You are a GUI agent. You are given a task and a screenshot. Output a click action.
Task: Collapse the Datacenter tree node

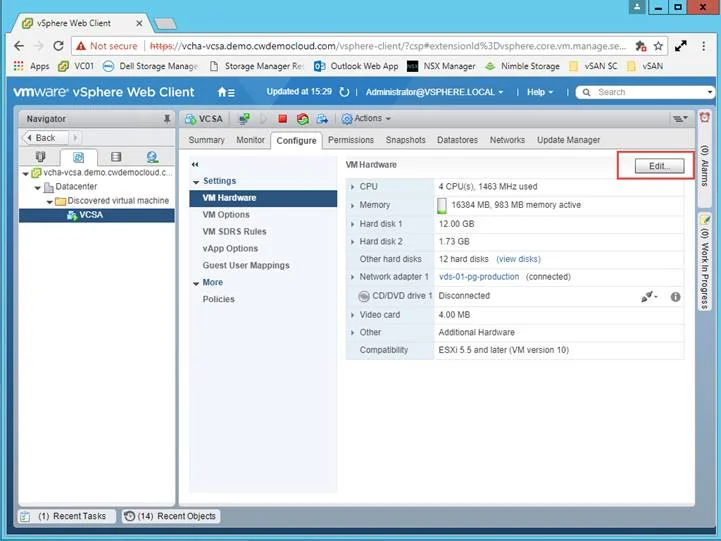coord(38,188)
